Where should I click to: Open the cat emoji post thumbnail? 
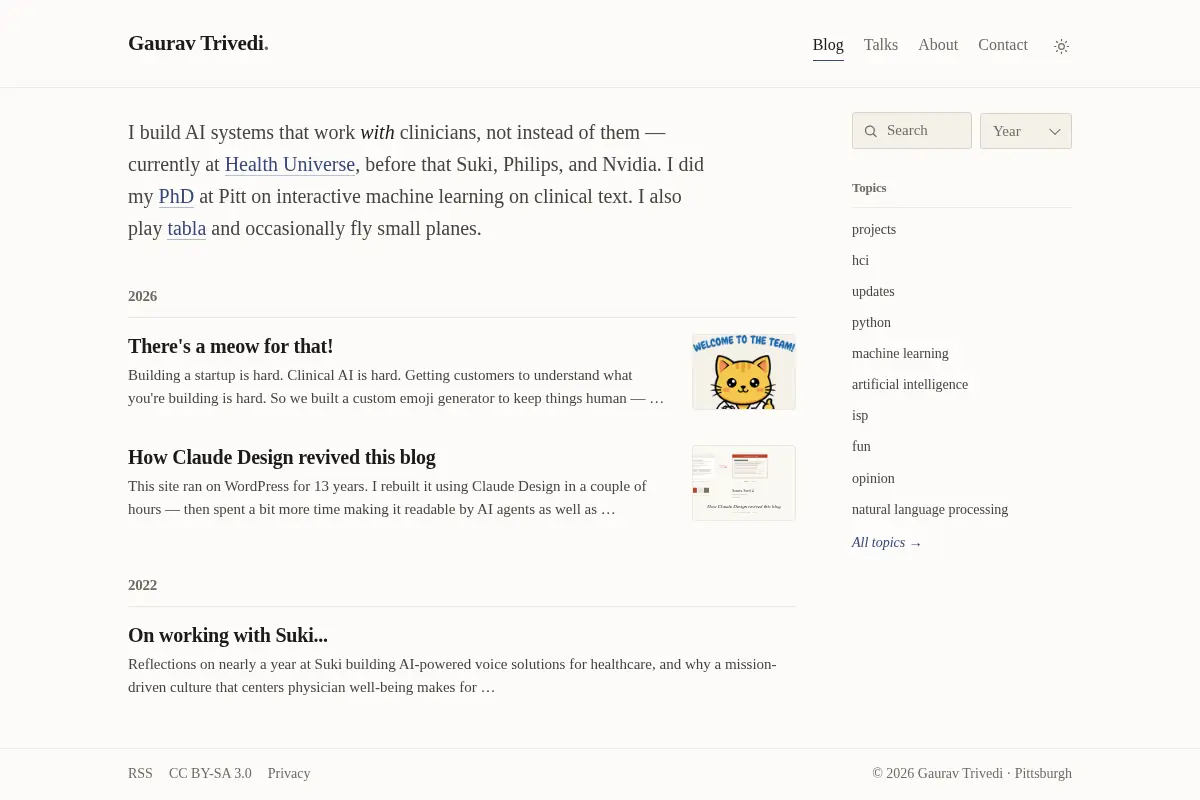[744, 372]
